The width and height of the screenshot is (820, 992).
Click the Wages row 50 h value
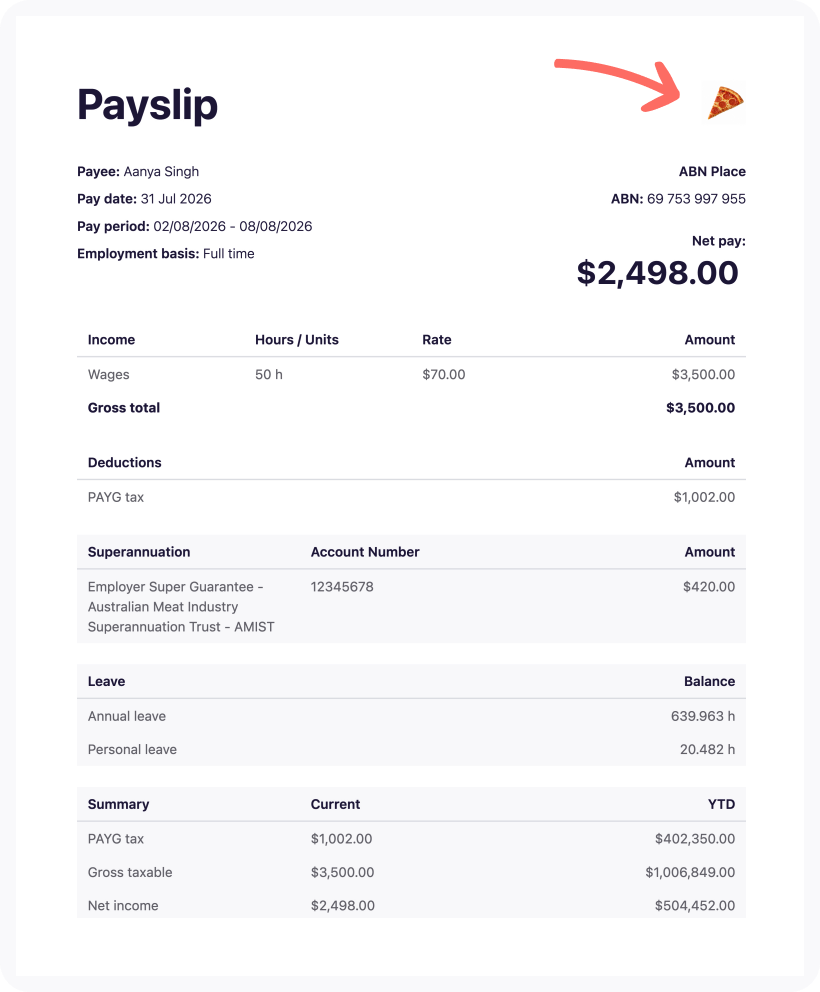coord(269,375)
